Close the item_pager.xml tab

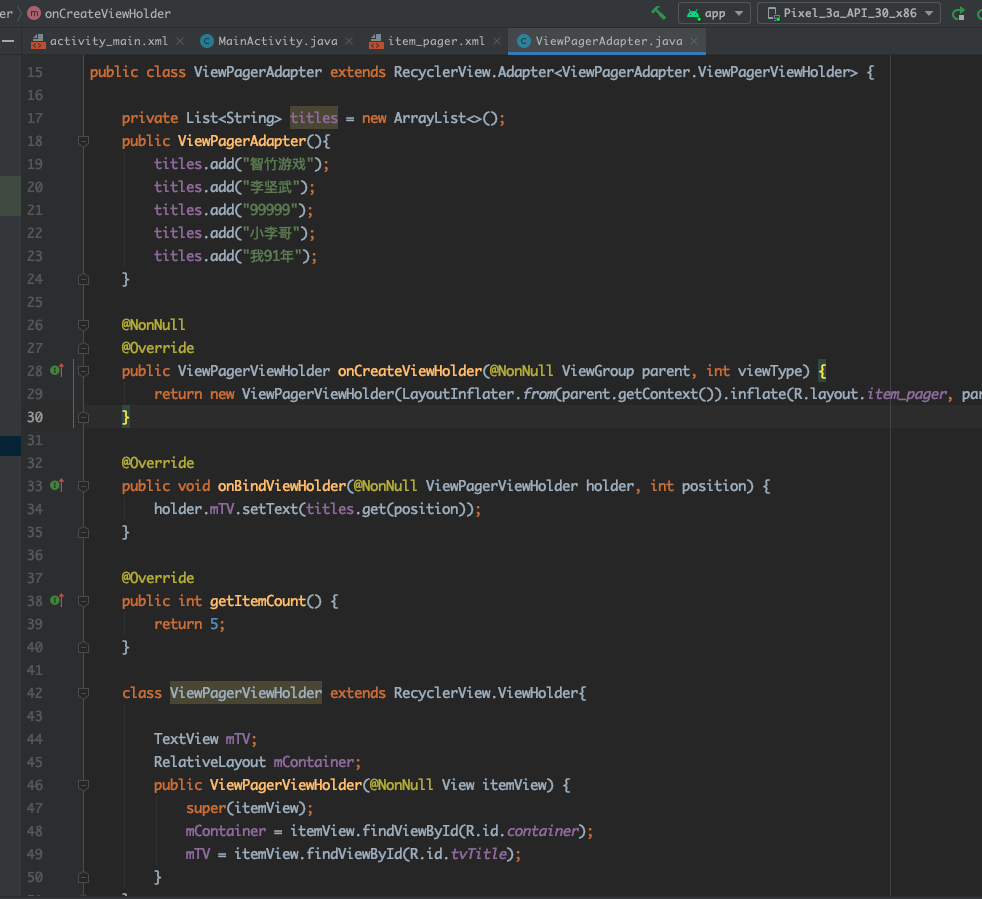pos(497,41)
